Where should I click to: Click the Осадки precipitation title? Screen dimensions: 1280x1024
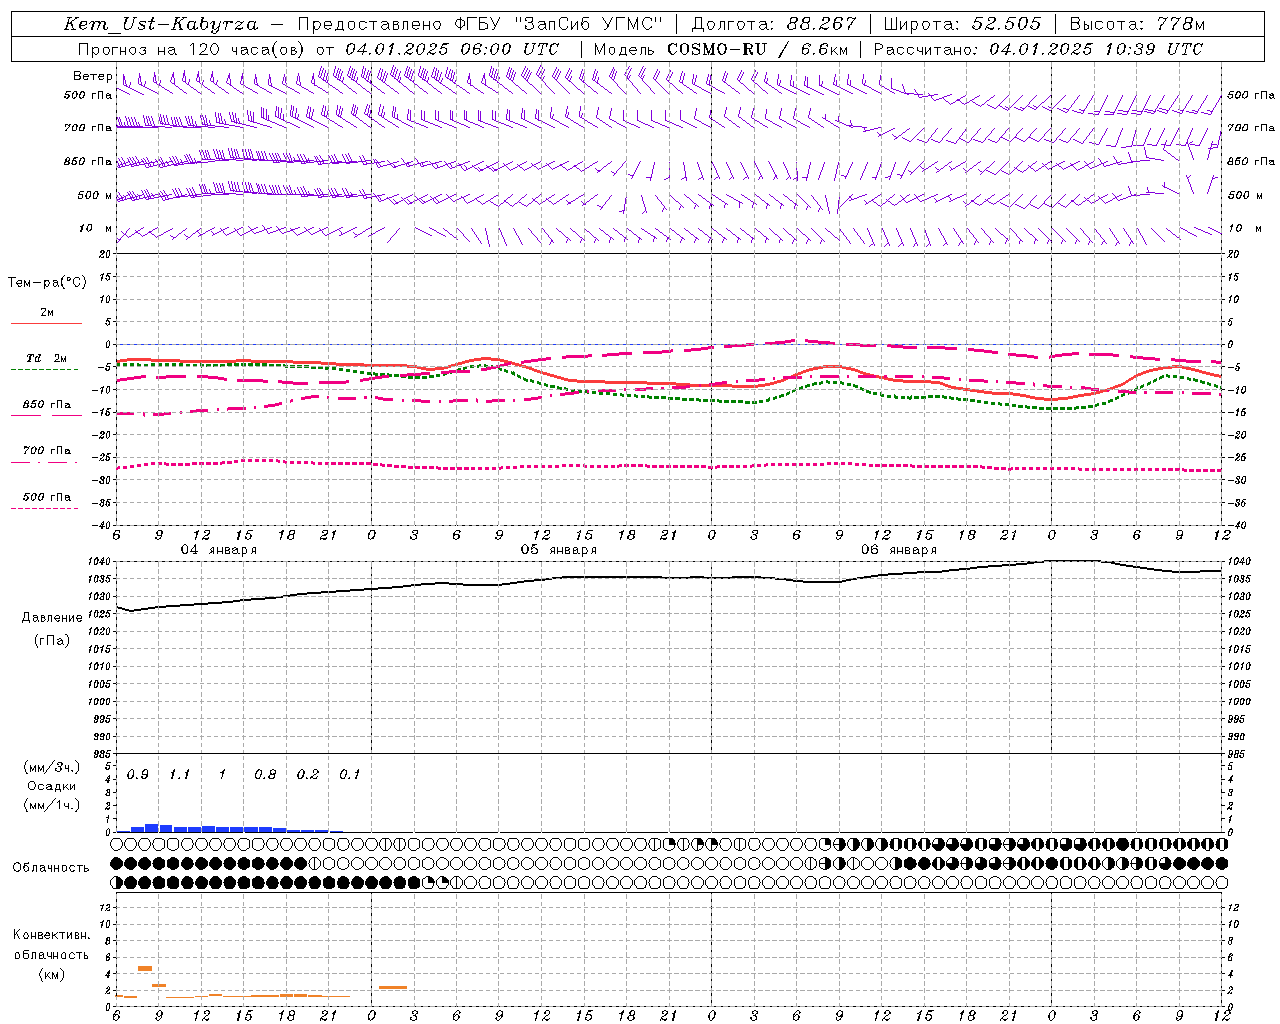(x=52, y=786)
